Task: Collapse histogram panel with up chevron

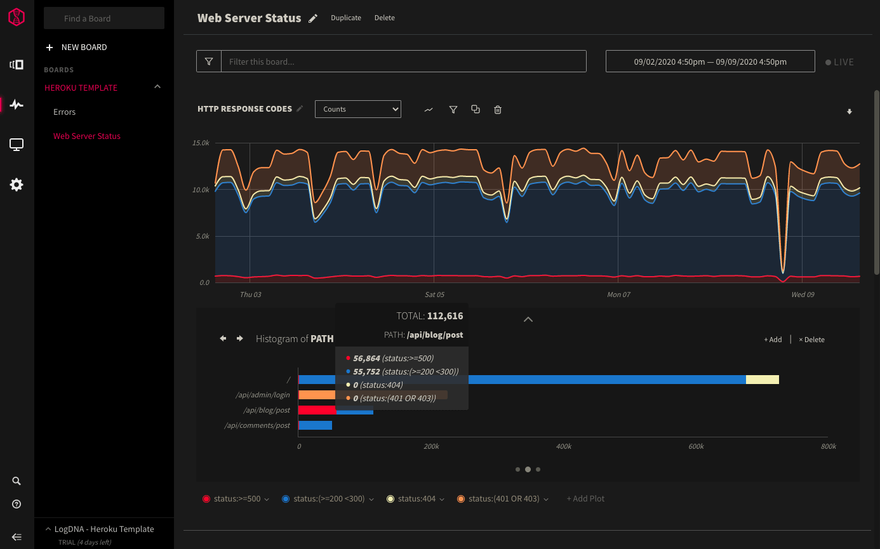Action: (x=528, y=319)
